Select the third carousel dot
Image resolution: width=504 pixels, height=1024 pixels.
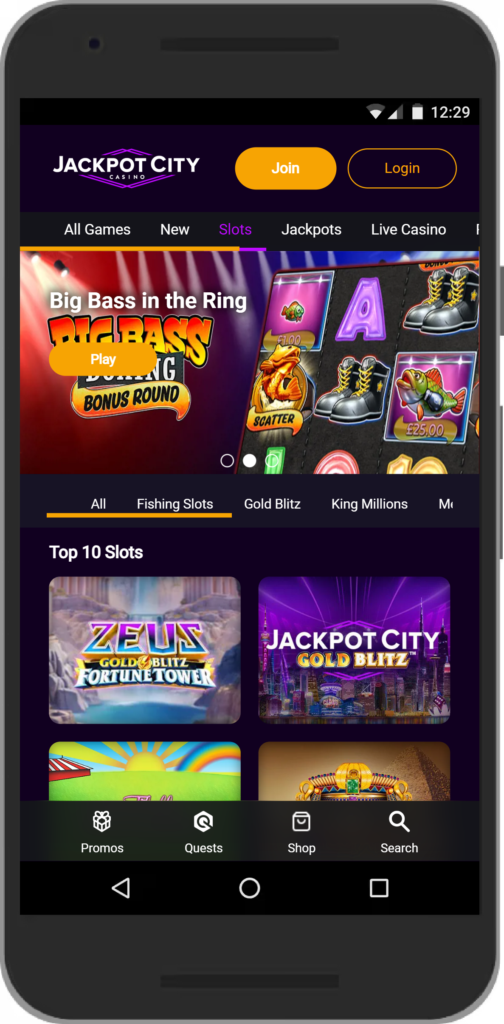pyautogui.click(x=272, y=460)
